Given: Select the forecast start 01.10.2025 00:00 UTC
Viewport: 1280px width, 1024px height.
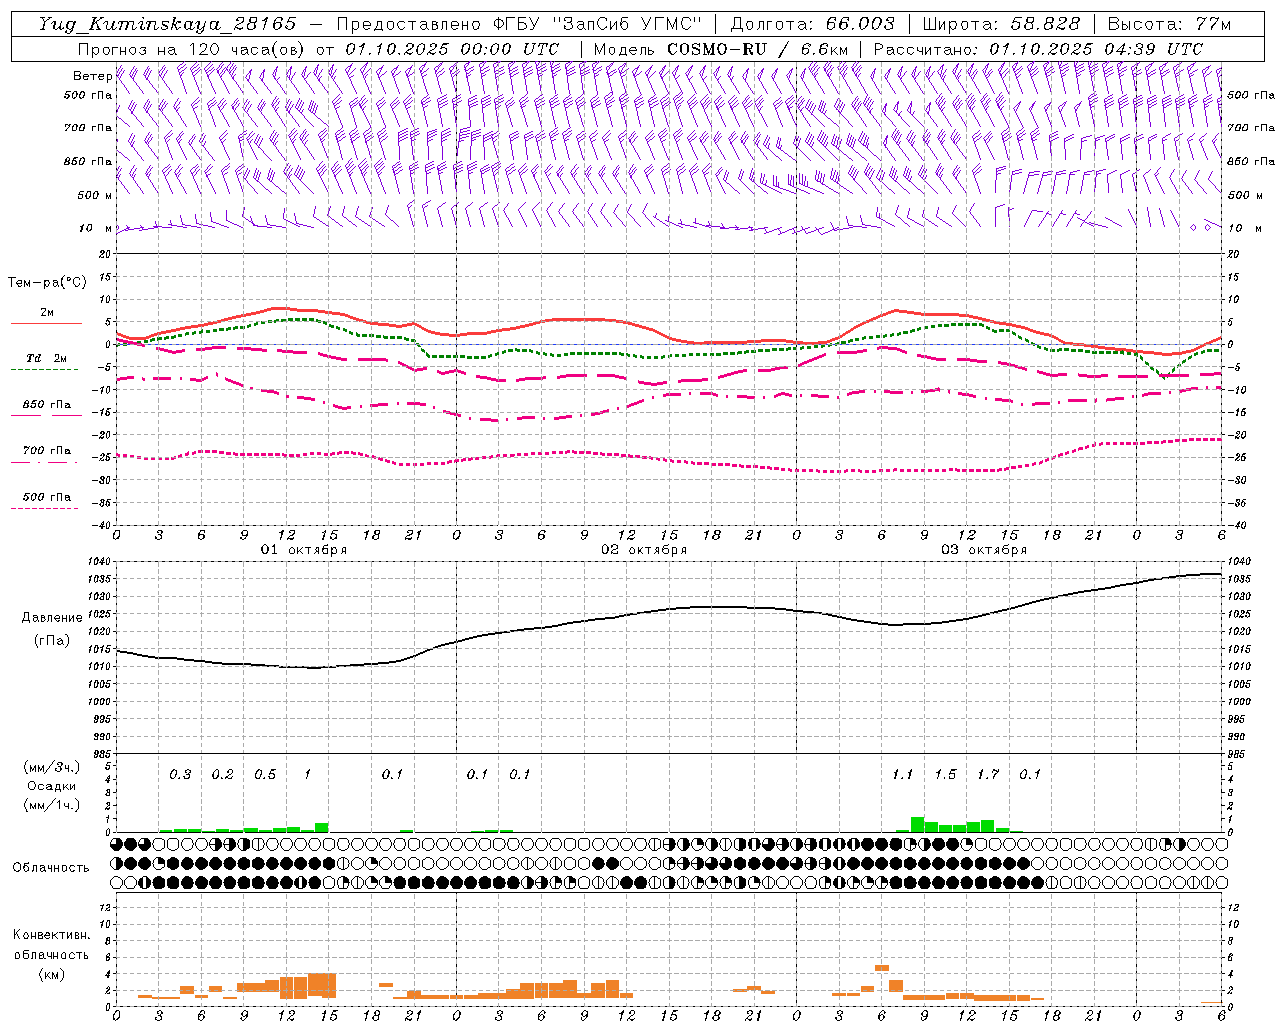Looking at the screenshot, I should pos(451,49).
